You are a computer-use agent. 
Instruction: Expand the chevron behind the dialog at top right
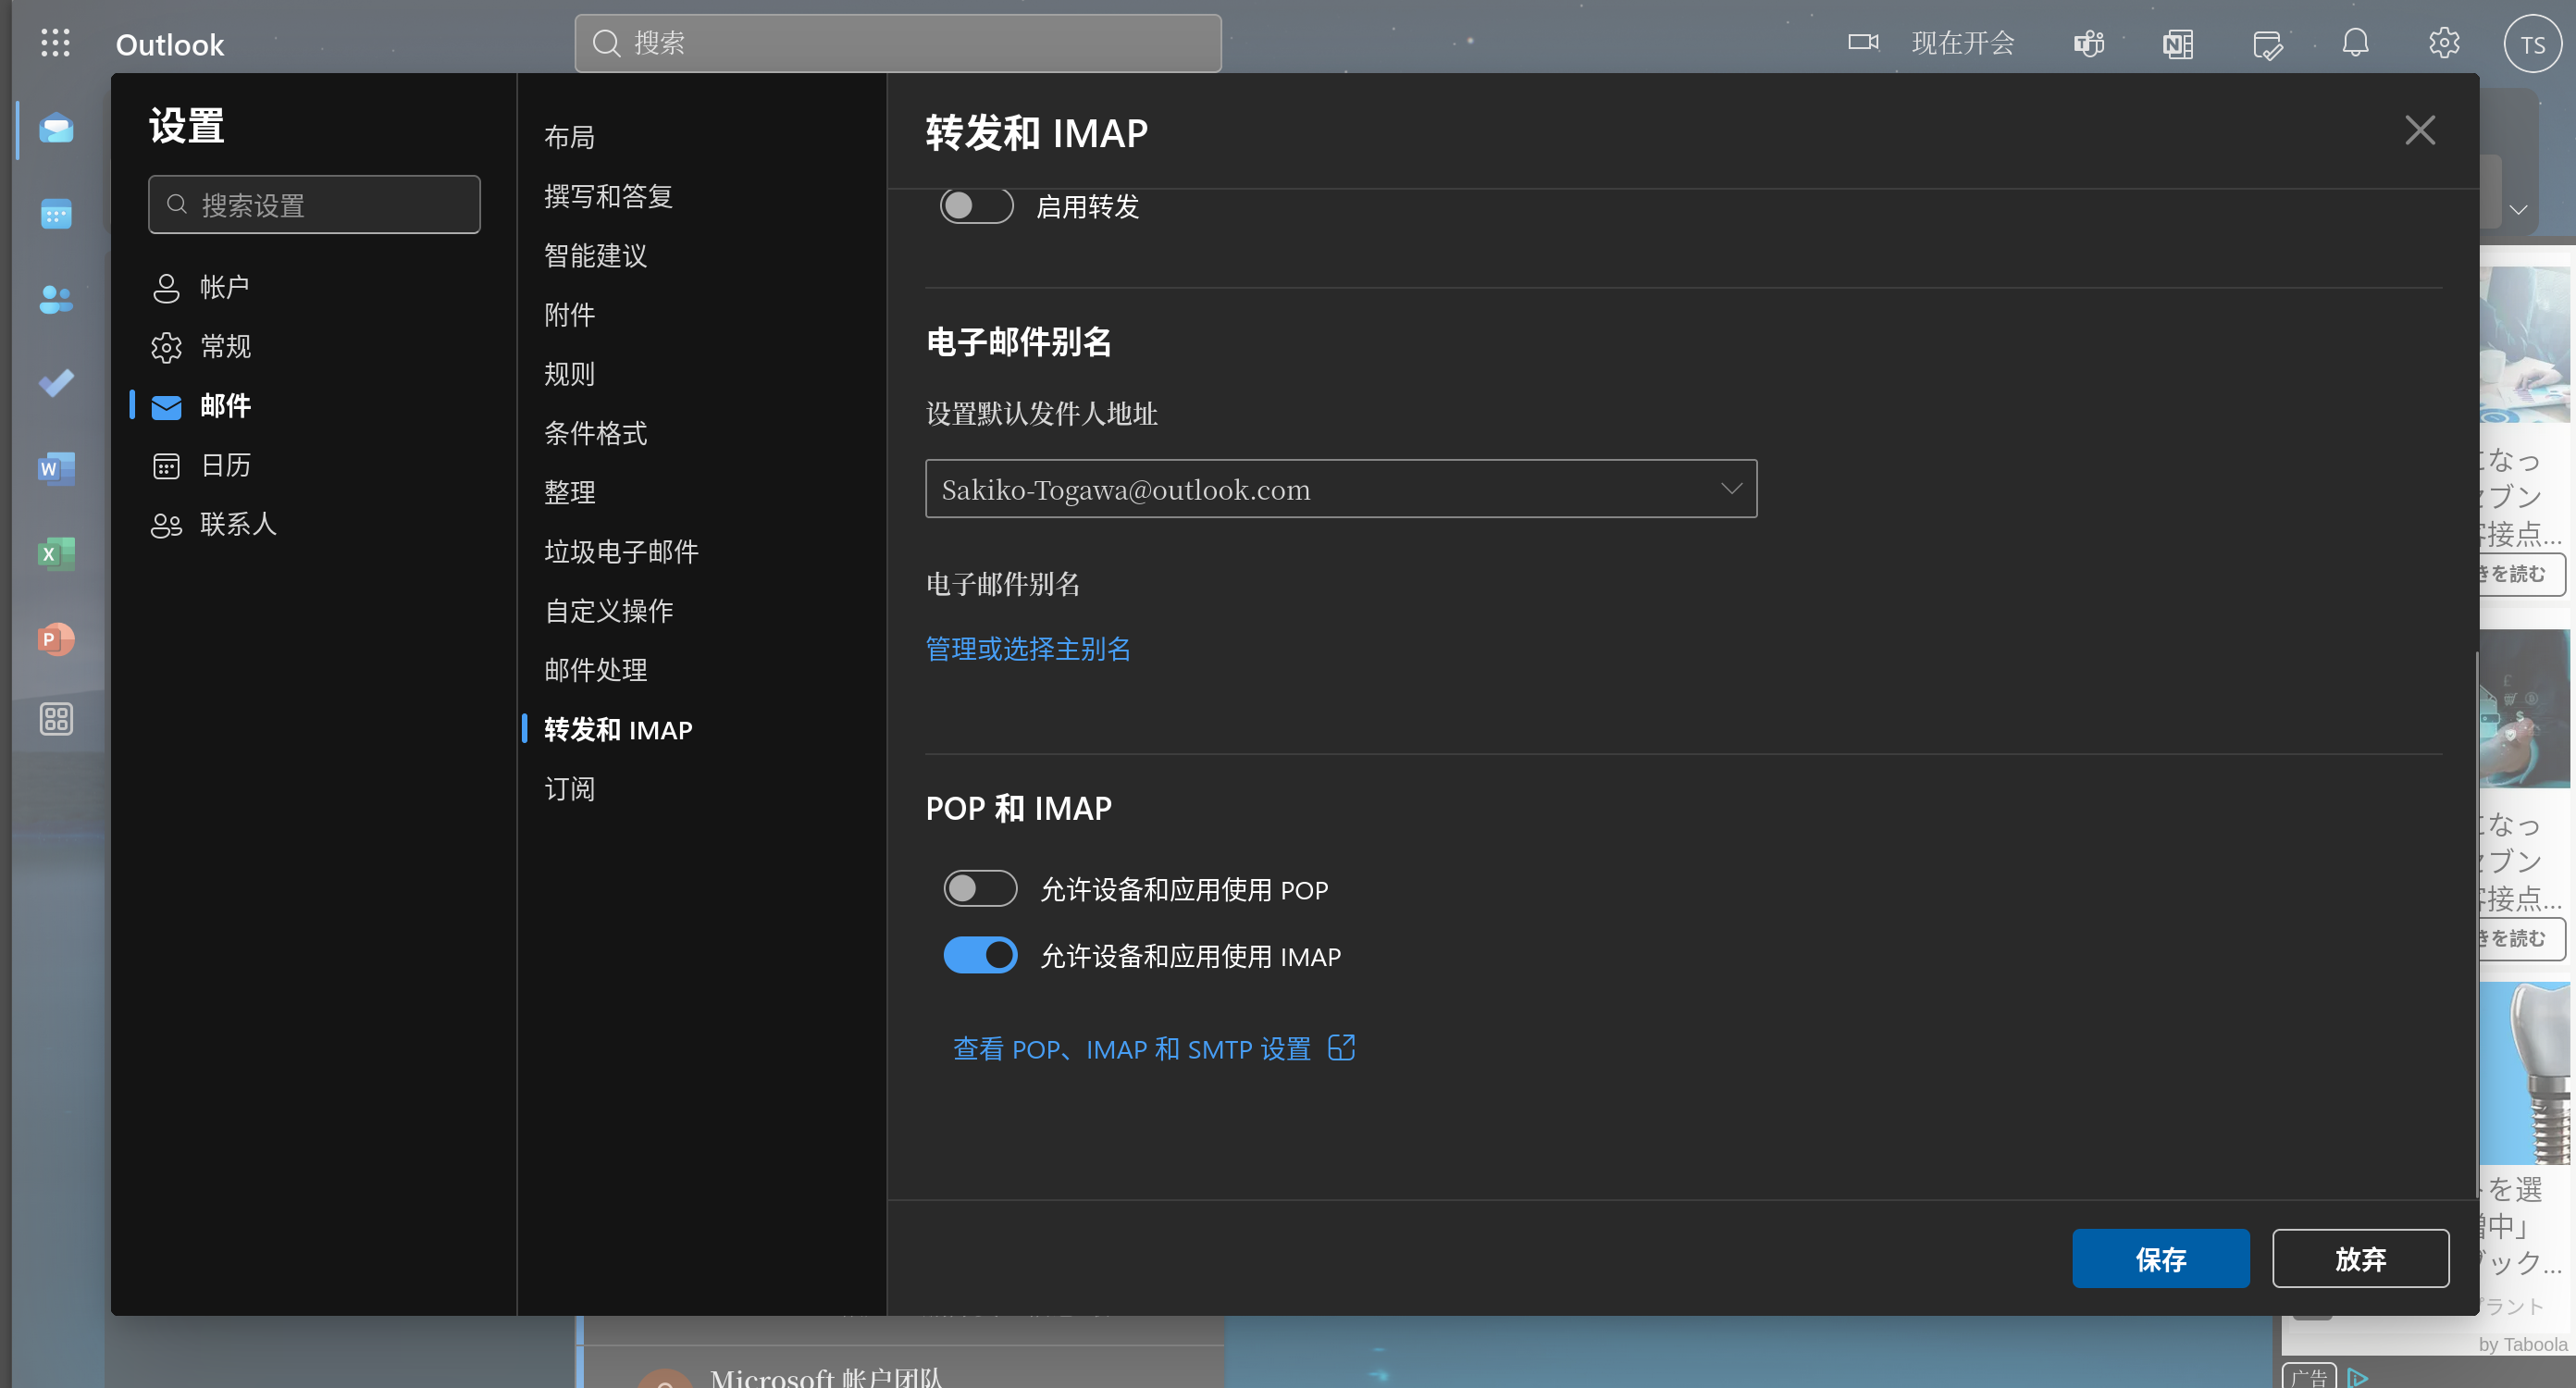2519,210
